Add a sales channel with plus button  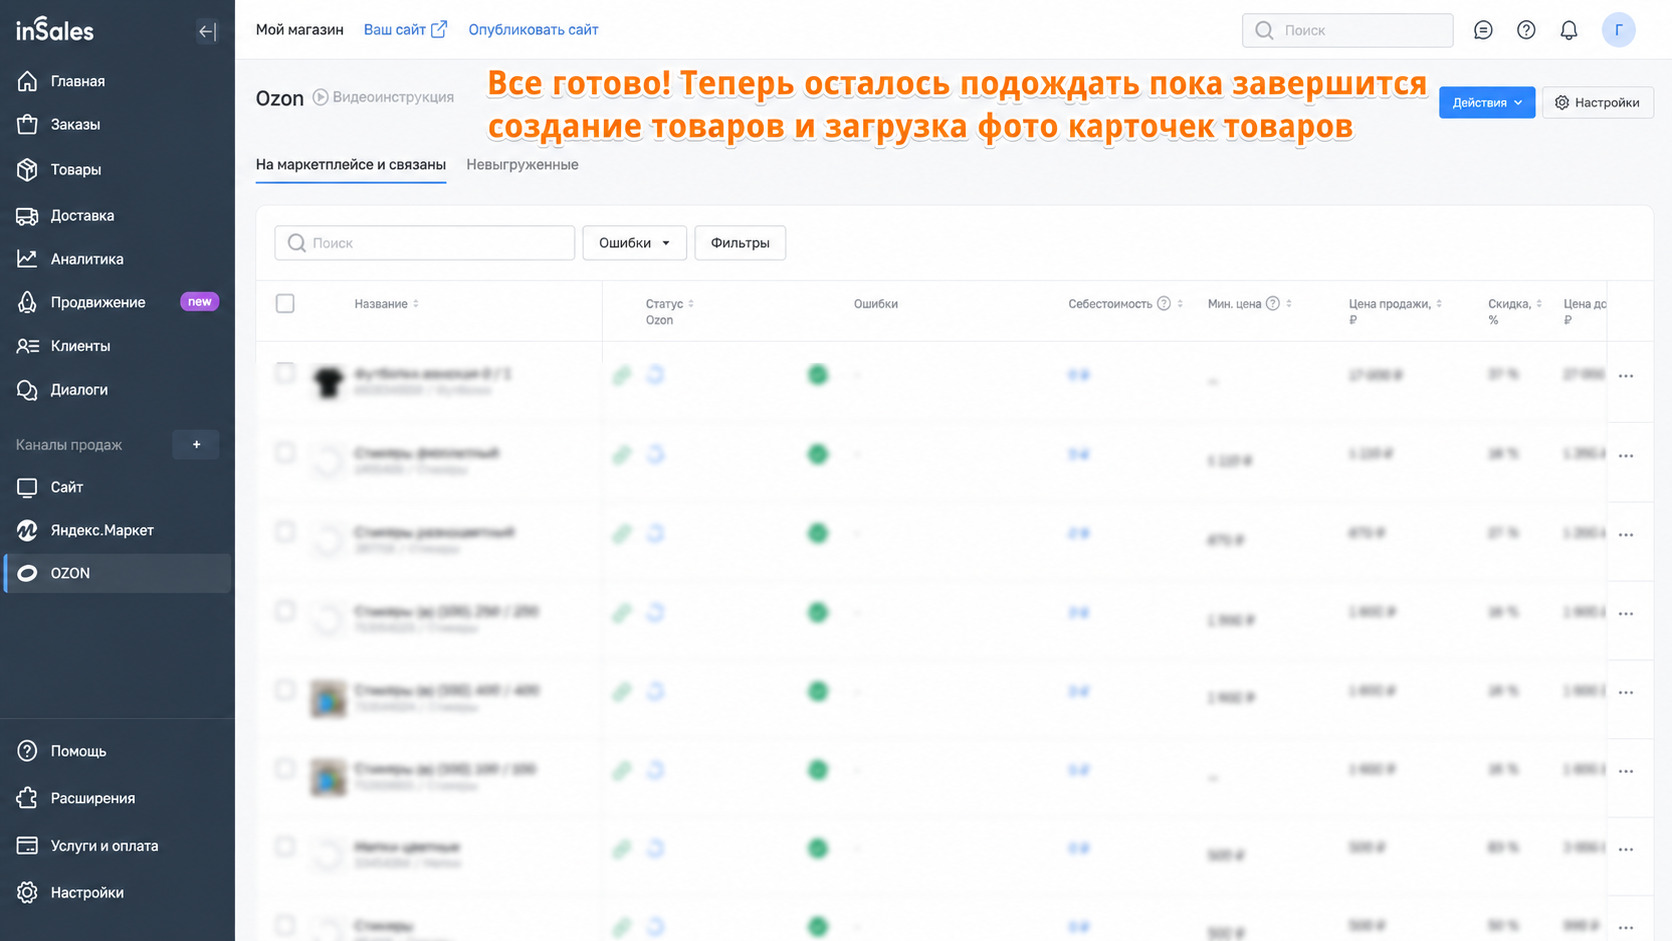[196, 445]
